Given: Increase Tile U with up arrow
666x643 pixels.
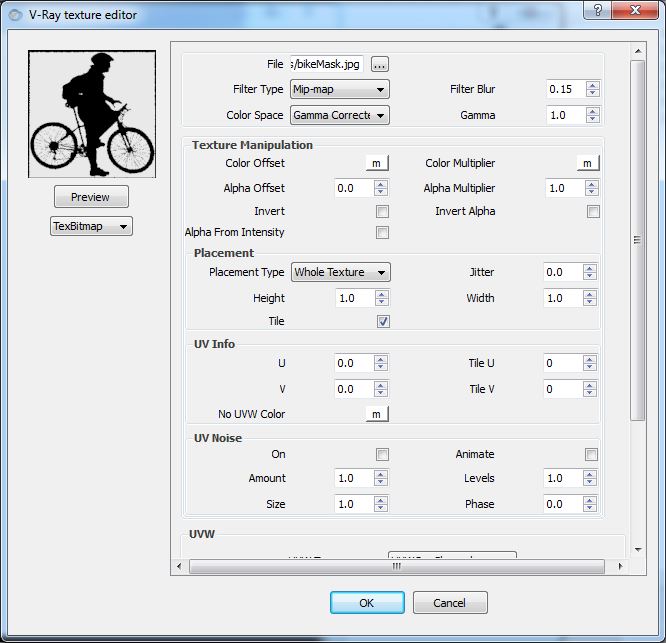Looking at the screenshot, I should tap(590, 359).
